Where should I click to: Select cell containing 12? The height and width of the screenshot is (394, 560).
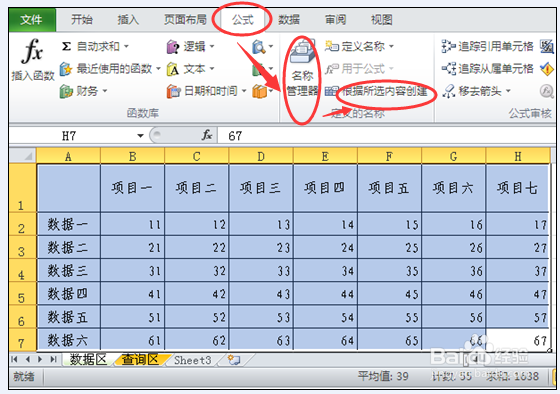coord(197,224)
